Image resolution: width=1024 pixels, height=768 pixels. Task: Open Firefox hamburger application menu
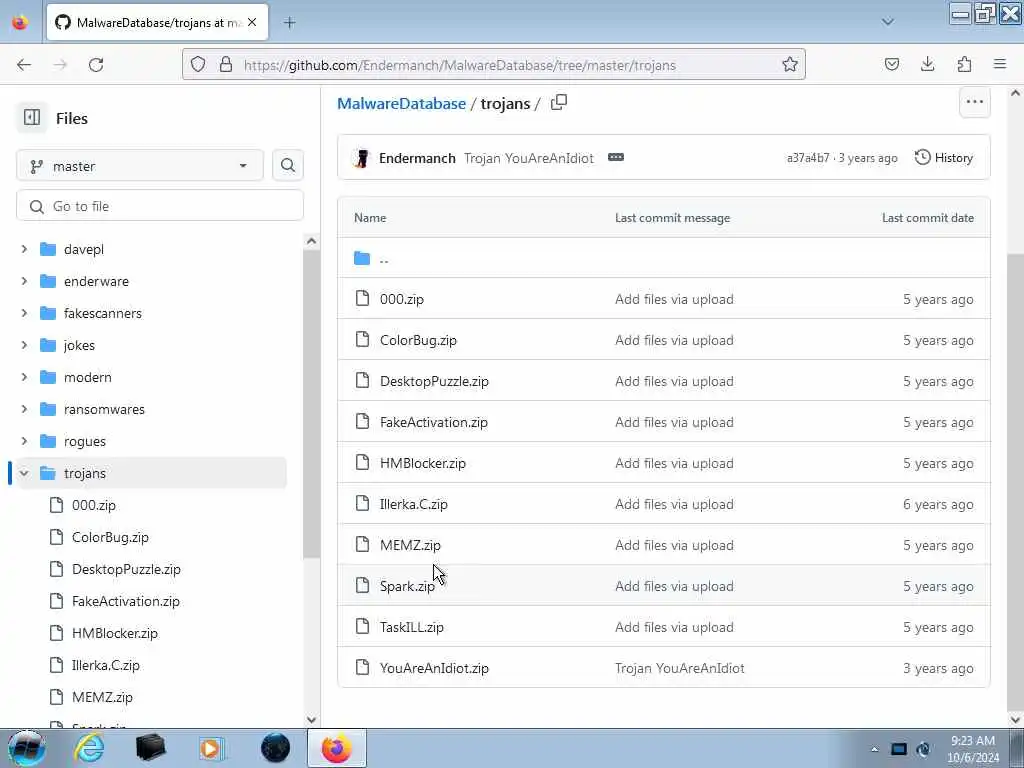click(1000, 64)
